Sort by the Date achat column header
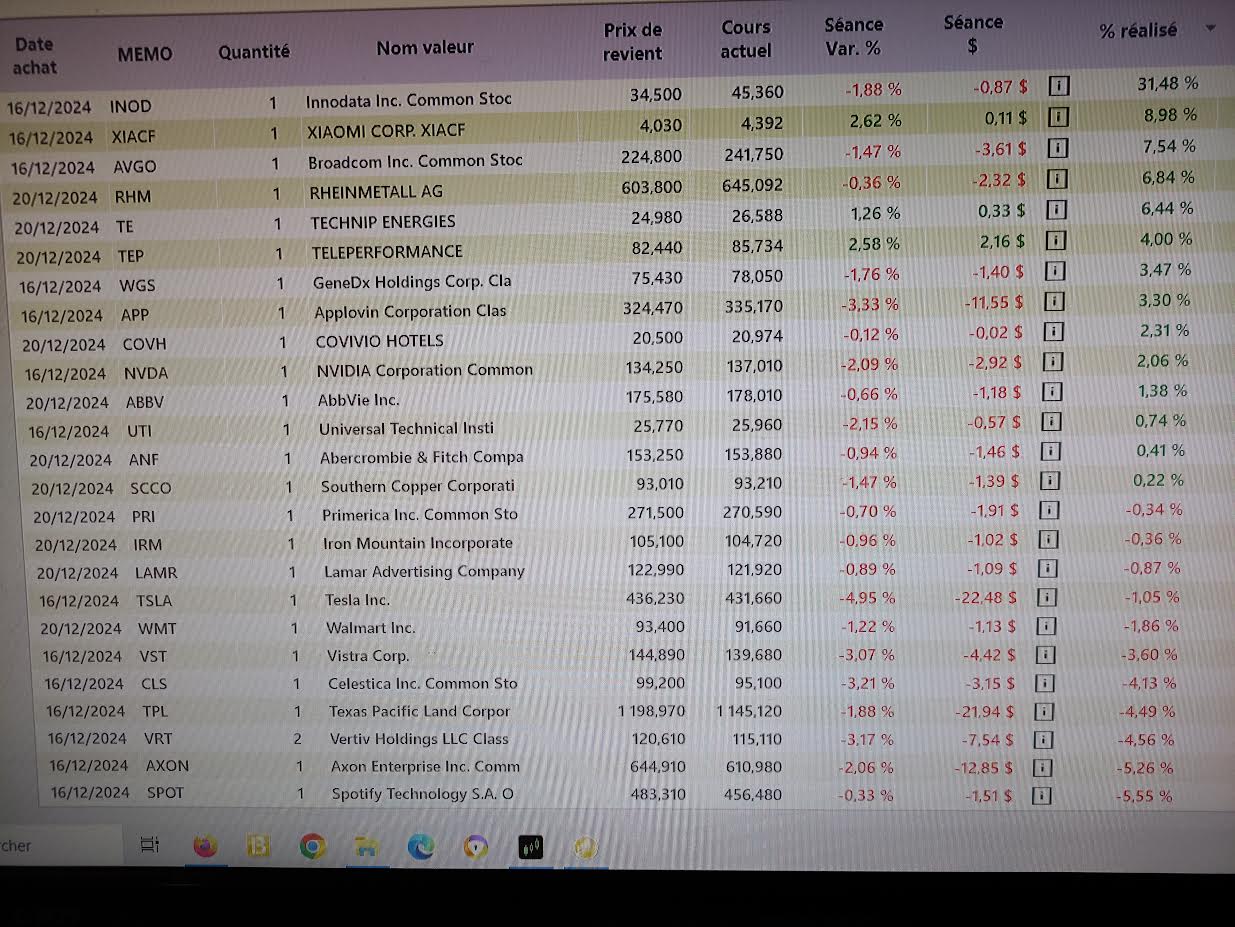Viewport: 1235px width, 927px height. coord(35,56)
